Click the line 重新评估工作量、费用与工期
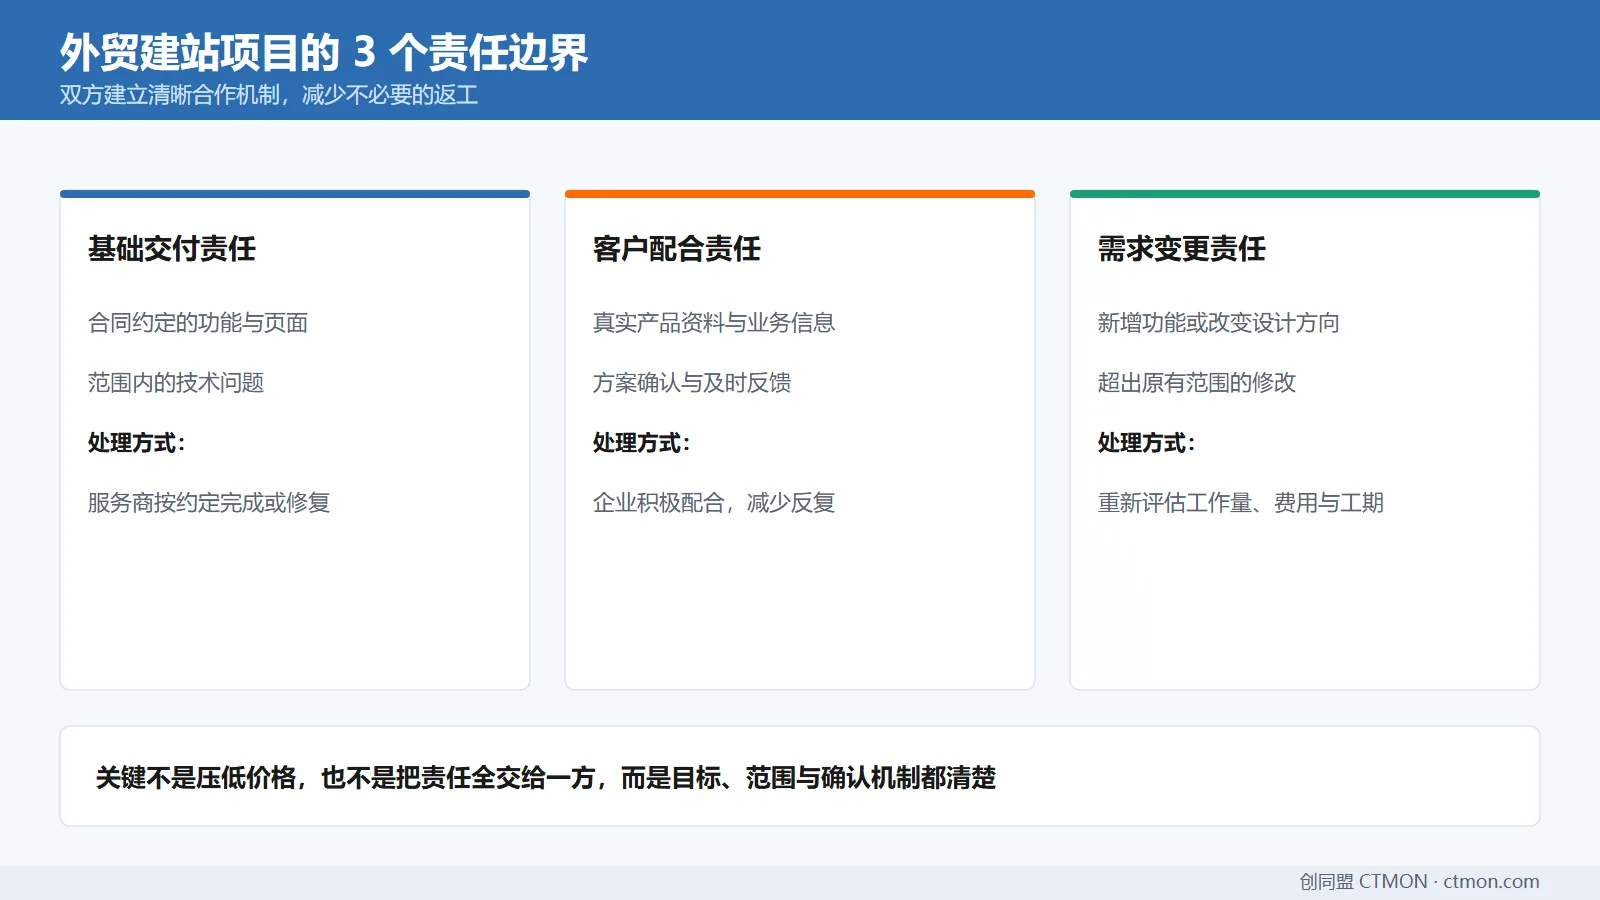 [x=1241, y=503]
